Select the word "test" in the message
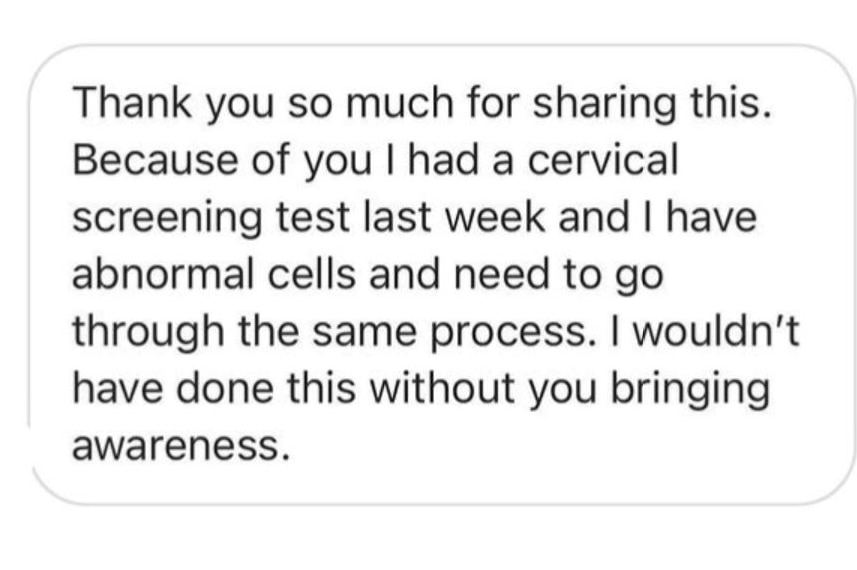Viewport: 857px width, 570px height. (312, 217)
